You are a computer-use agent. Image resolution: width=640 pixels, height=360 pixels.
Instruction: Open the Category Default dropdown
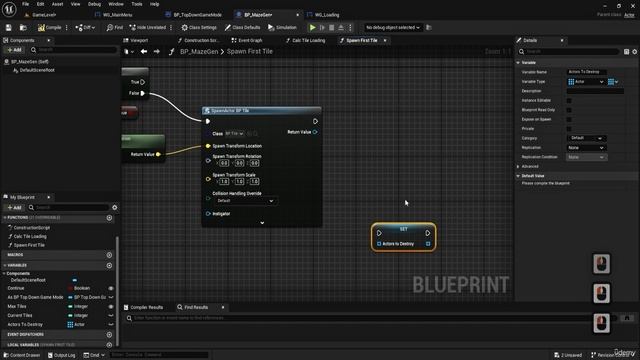(586, 138)
